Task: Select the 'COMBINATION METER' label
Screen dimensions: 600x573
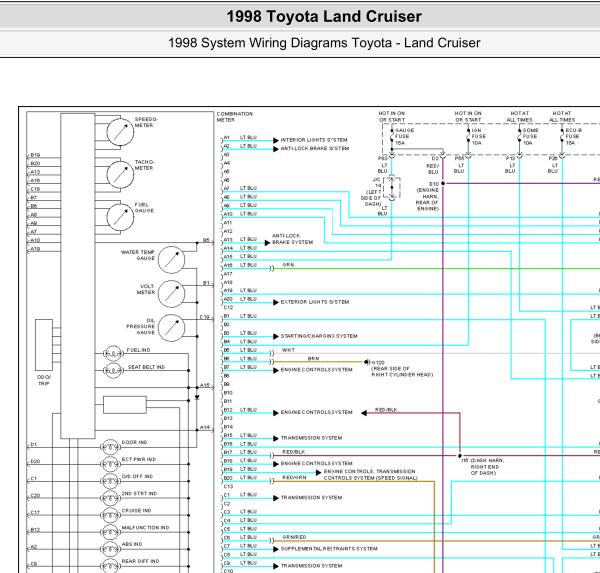Action: [x=235, y=117]
